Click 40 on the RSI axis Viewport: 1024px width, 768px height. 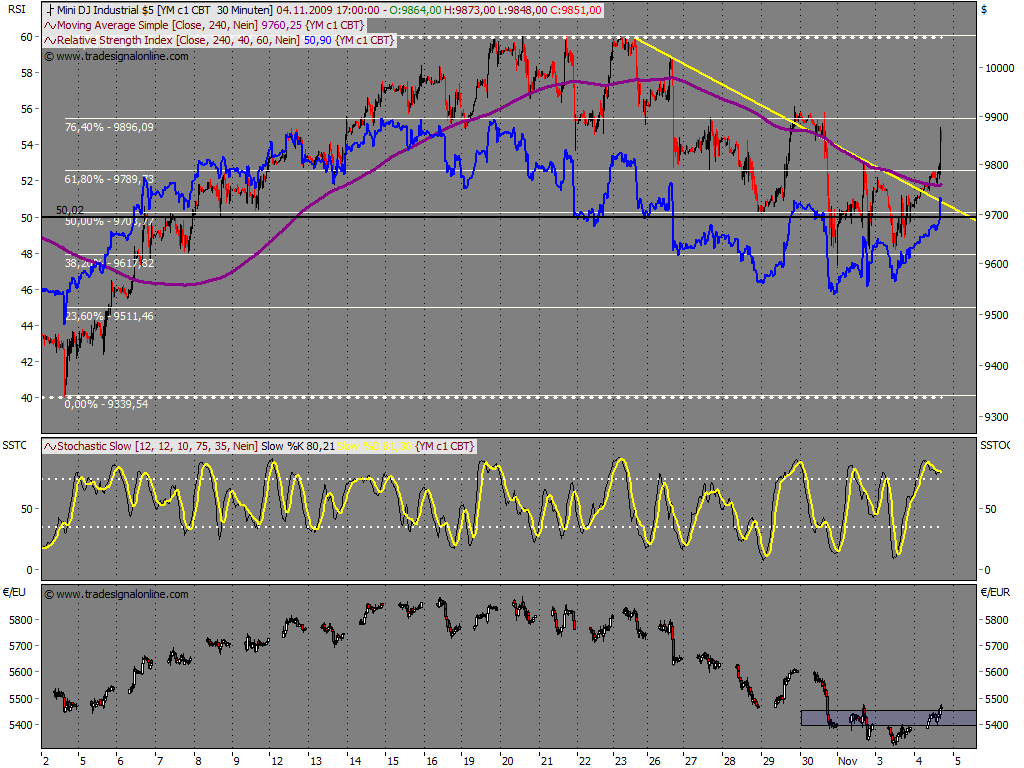26,398
